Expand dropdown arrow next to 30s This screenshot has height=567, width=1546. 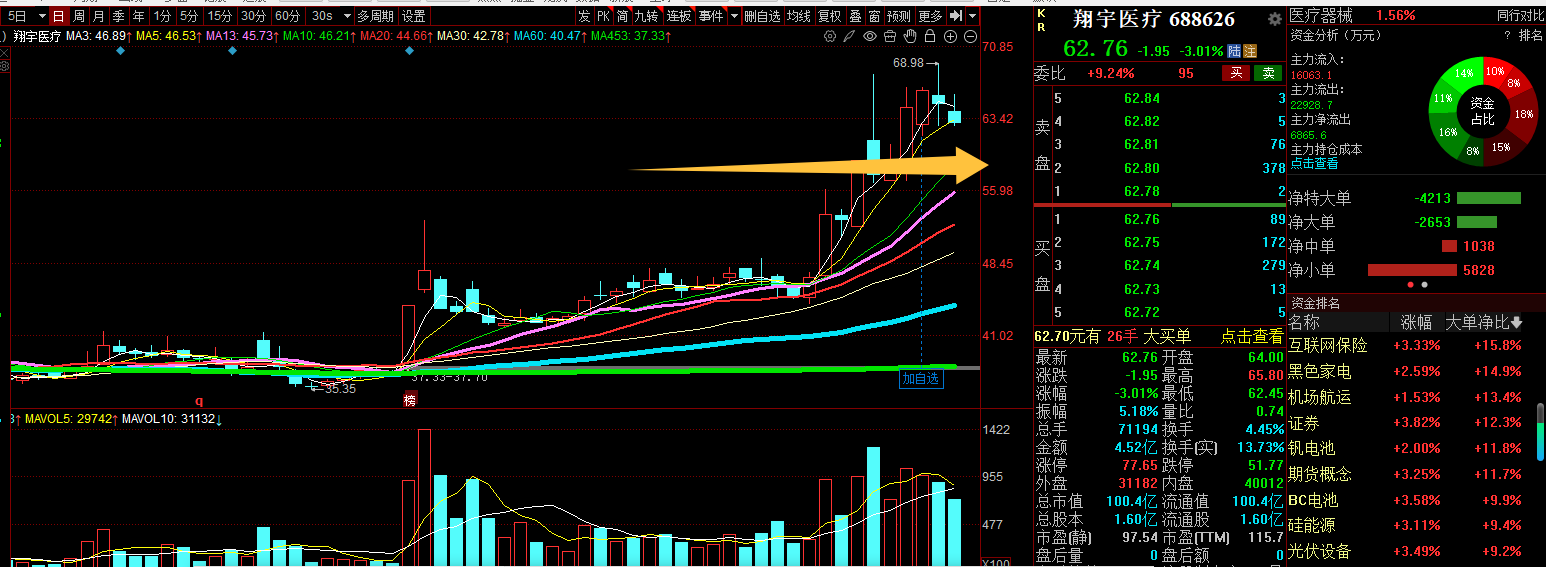click(x=345, y=16)
